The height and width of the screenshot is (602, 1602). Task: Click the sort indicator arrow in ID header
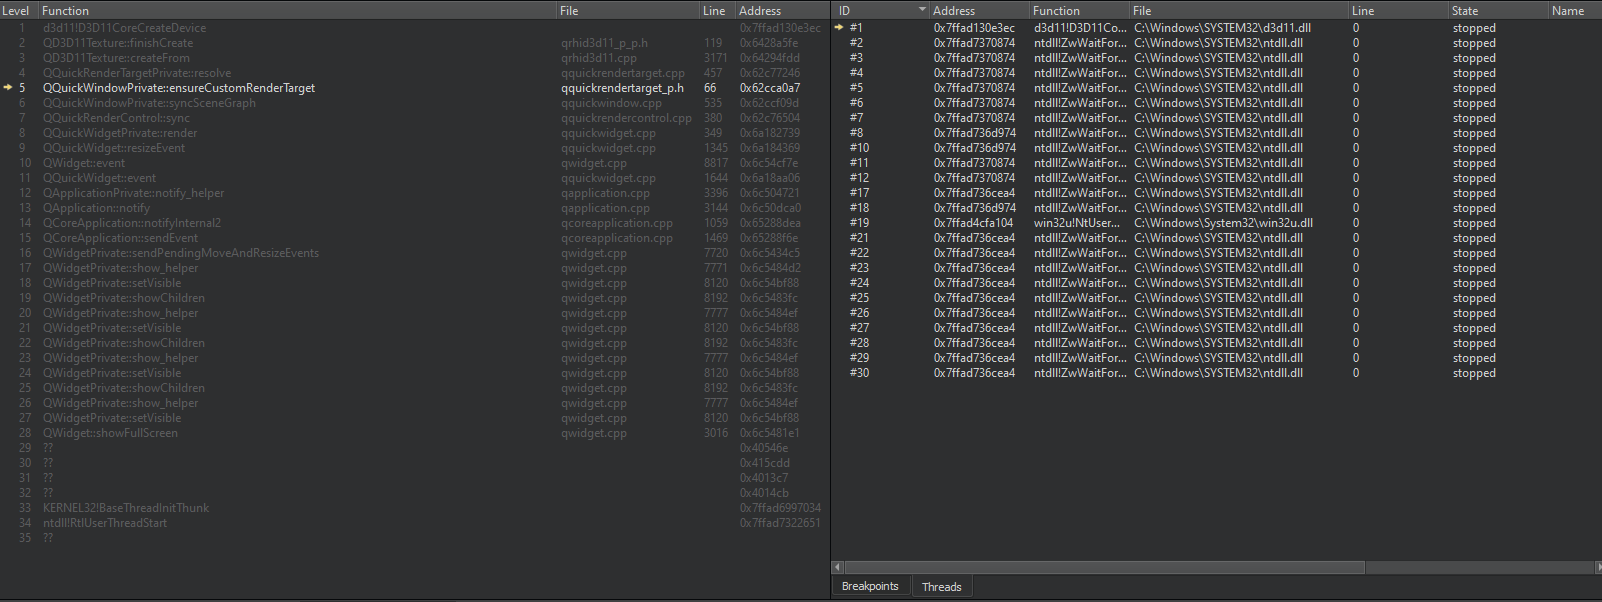click(922, 10)
